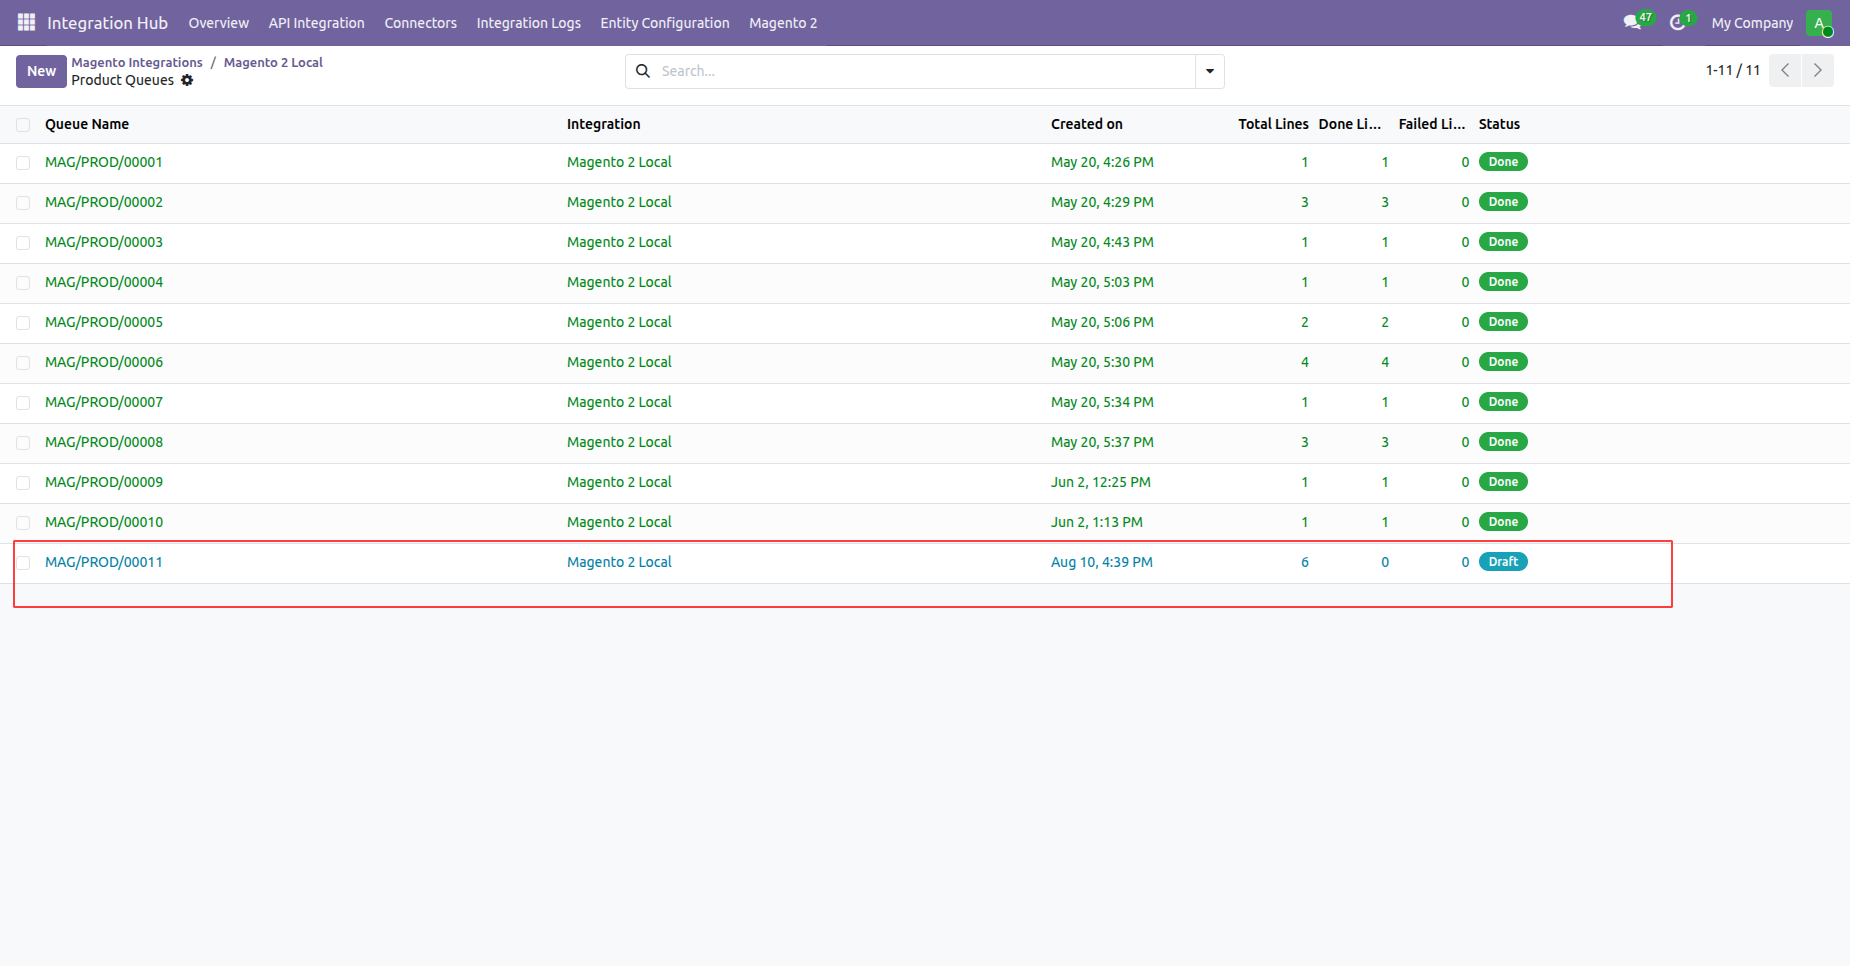The width and height of the screenshot is (1850, 966).
Task: Open queue MAG/PROD/00006
Action: [x=104, y=362]
